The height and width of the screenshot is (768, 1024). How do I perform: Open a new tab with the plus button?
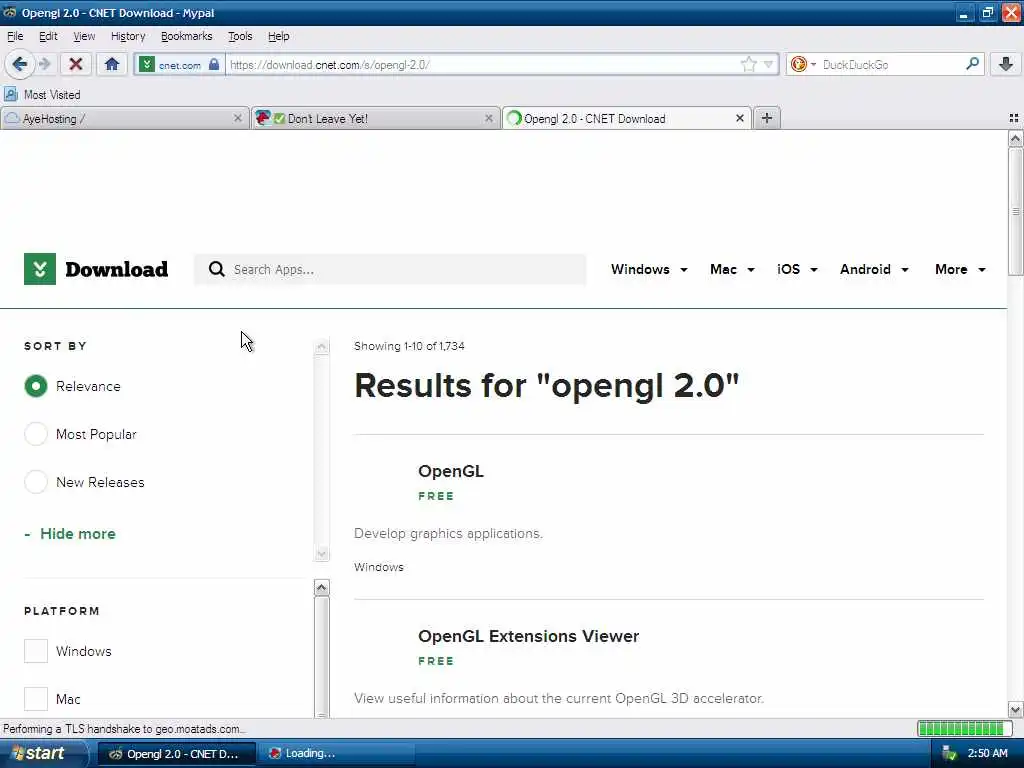(767, 118)
